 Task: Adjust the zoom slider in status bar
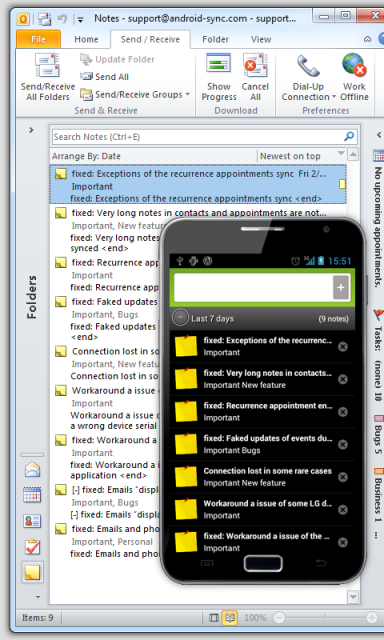(325, 617)
